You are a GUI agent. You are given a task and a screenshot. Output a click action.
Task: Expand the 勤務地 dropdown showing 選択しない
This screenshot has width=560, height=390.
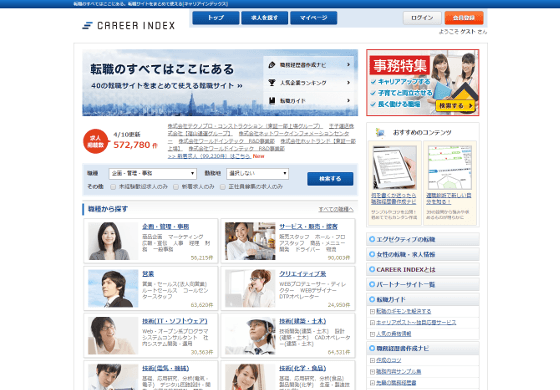click(258, 174)
